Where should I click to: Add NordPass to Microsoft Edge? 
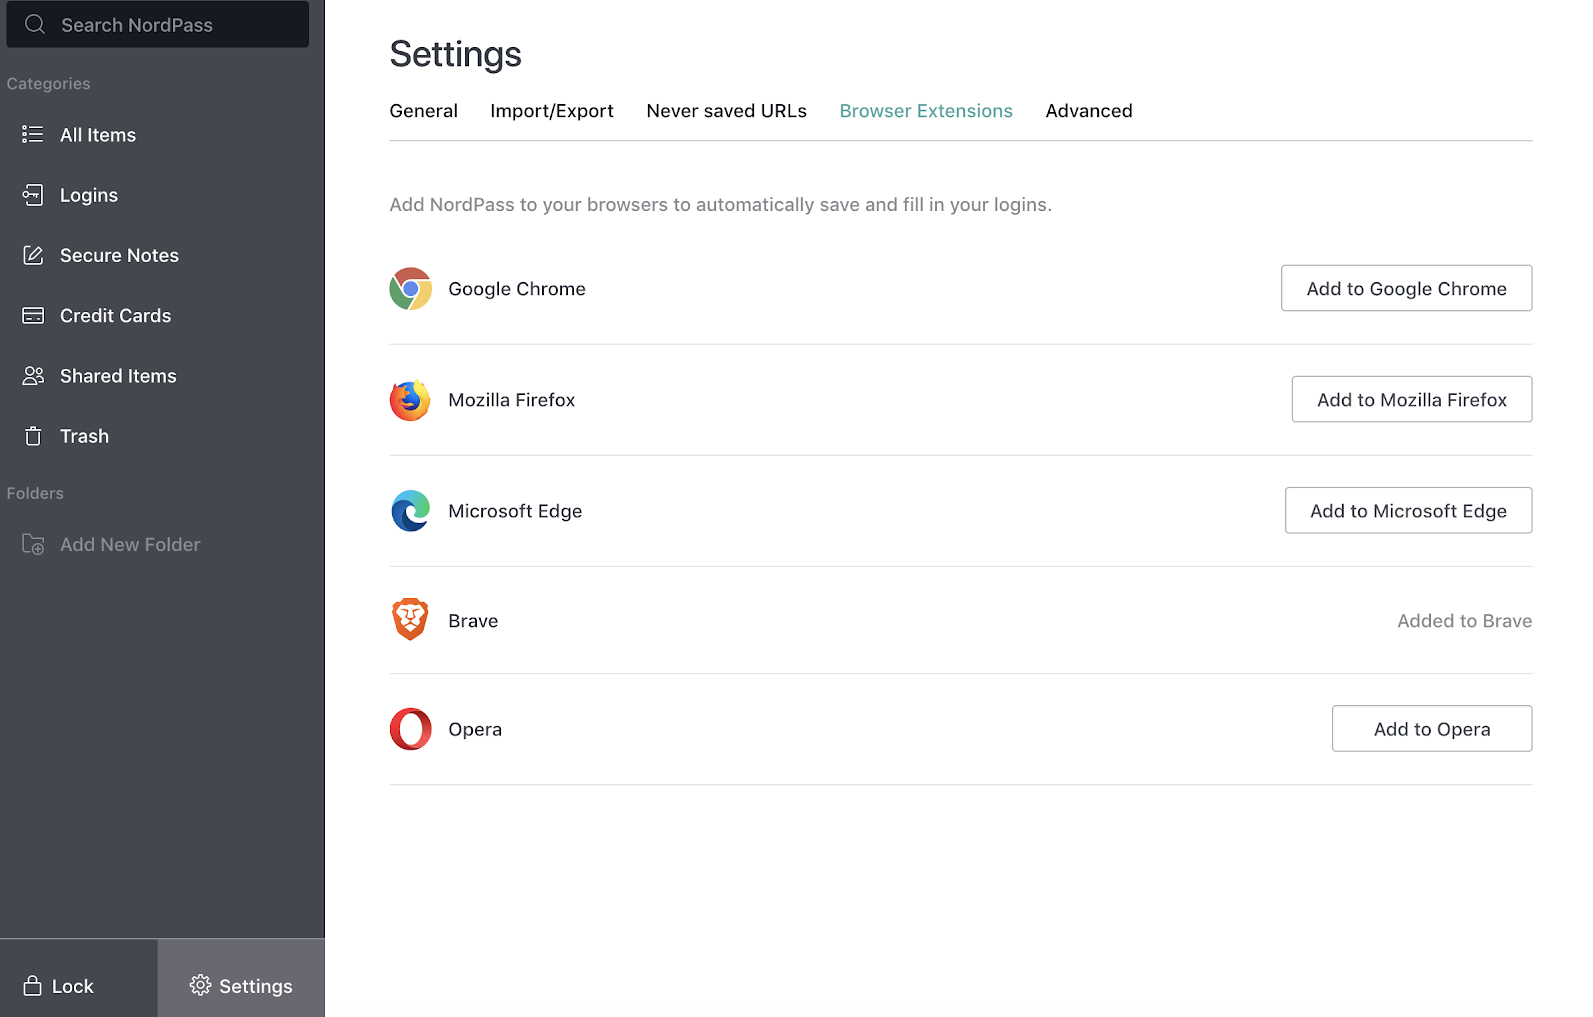click(1408, 510)
